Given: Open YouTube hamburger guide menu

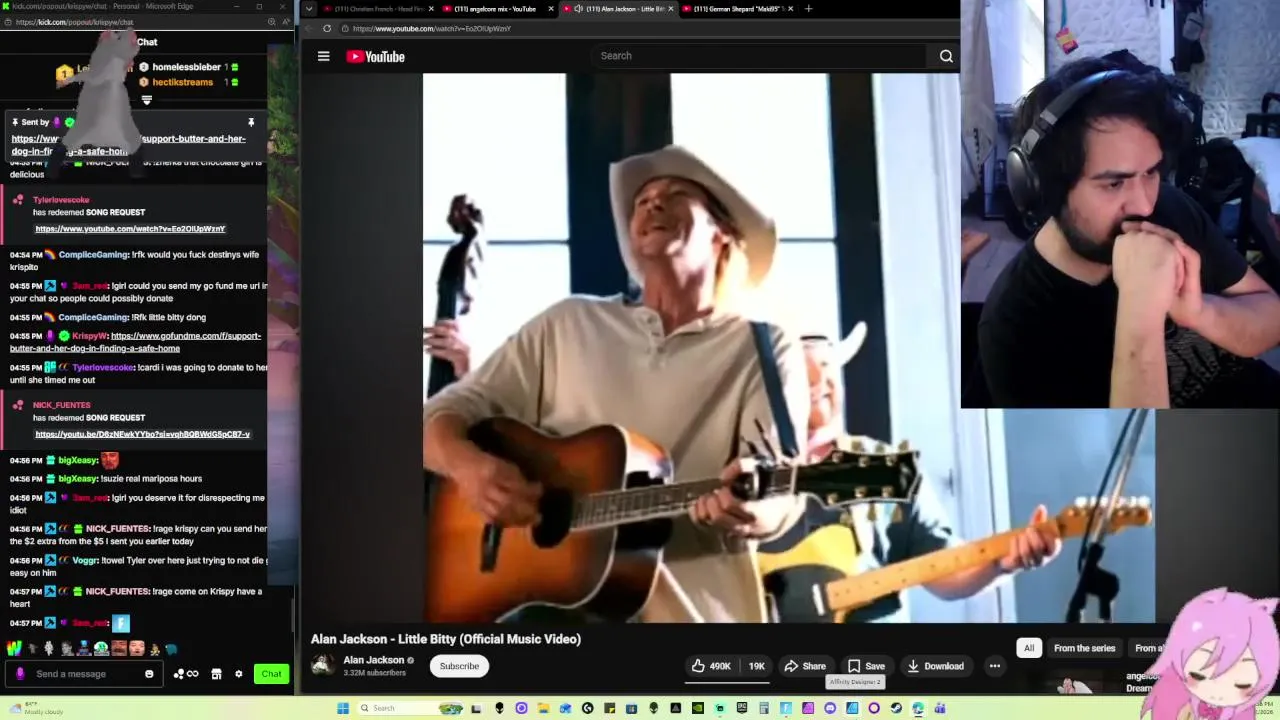Looking at the screenshot, I should (x=323, y=56).
